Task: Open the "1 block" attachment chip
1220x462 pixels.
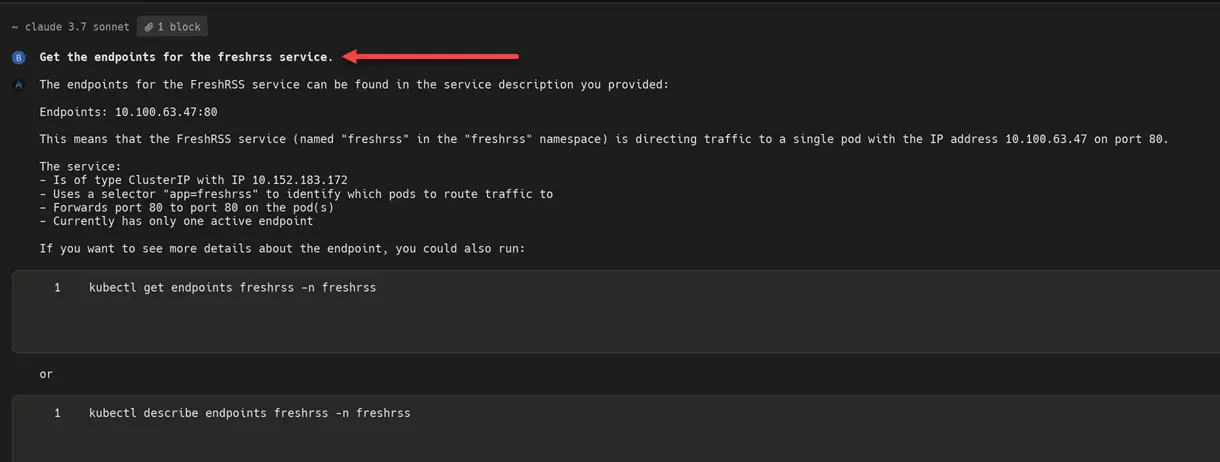Action: coord(172,28)
